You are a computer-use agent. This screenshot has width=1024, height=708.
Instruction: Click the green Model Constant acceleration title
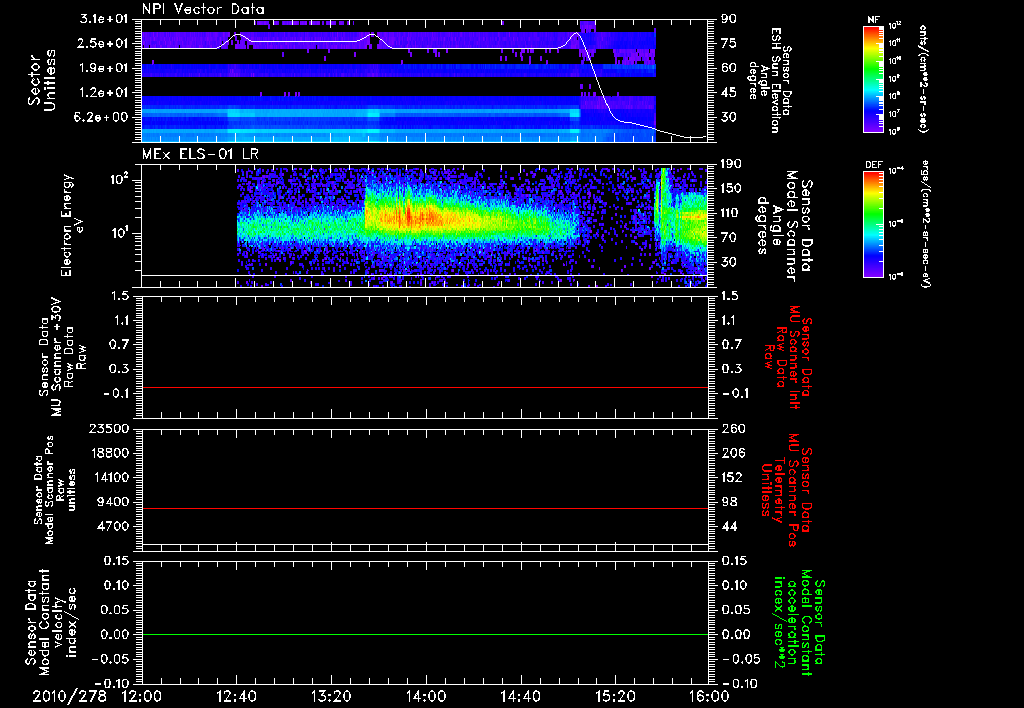pos(799,624)
